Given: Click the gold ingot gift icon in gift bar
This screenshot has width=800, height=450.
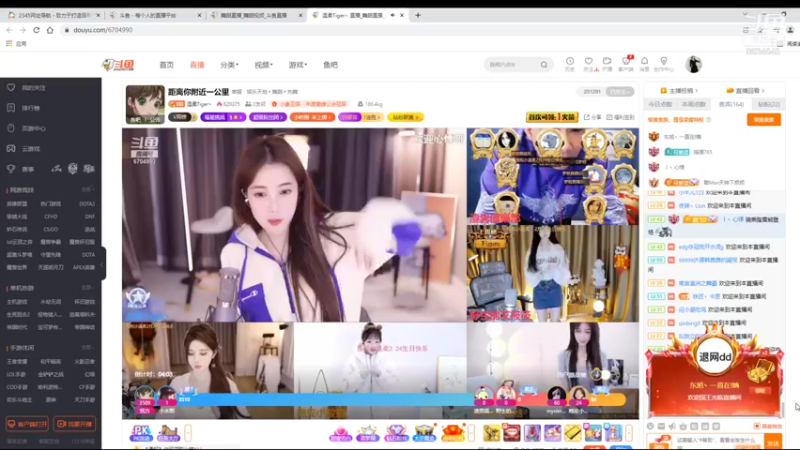Looking at the screenshot, I should (572, 433).
